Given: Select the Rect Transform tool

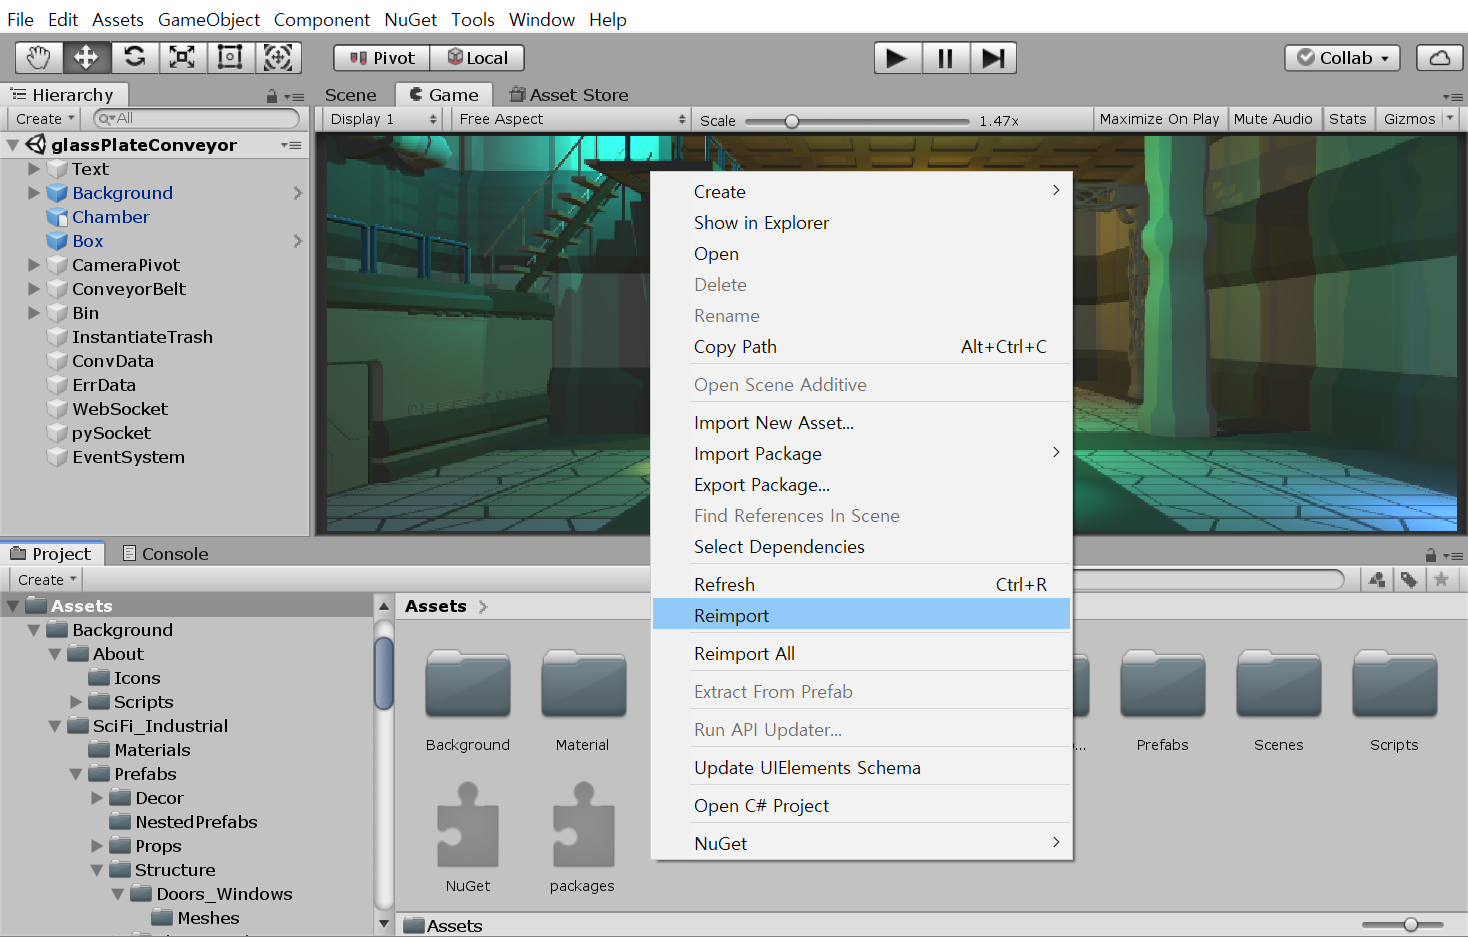Looking at the screenshot, I should tap(230, 58).
